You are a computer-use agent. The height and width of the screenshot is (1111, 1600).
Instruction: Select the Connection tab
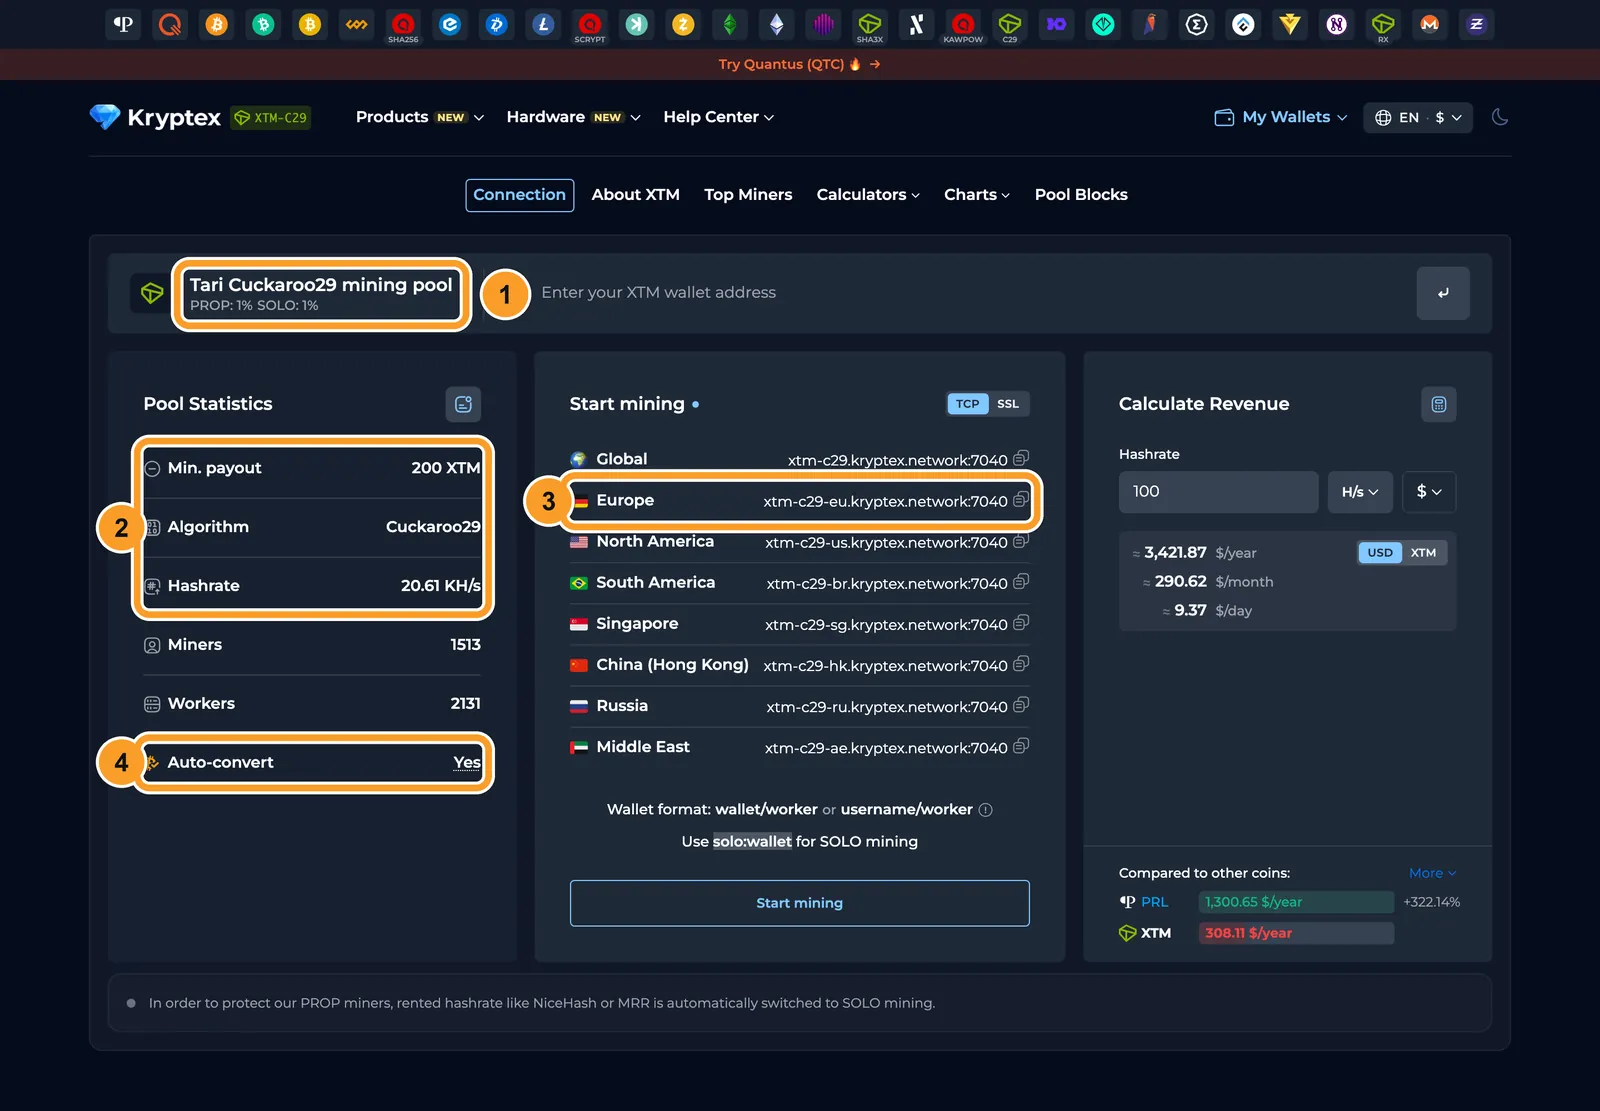tap(520, 195)
